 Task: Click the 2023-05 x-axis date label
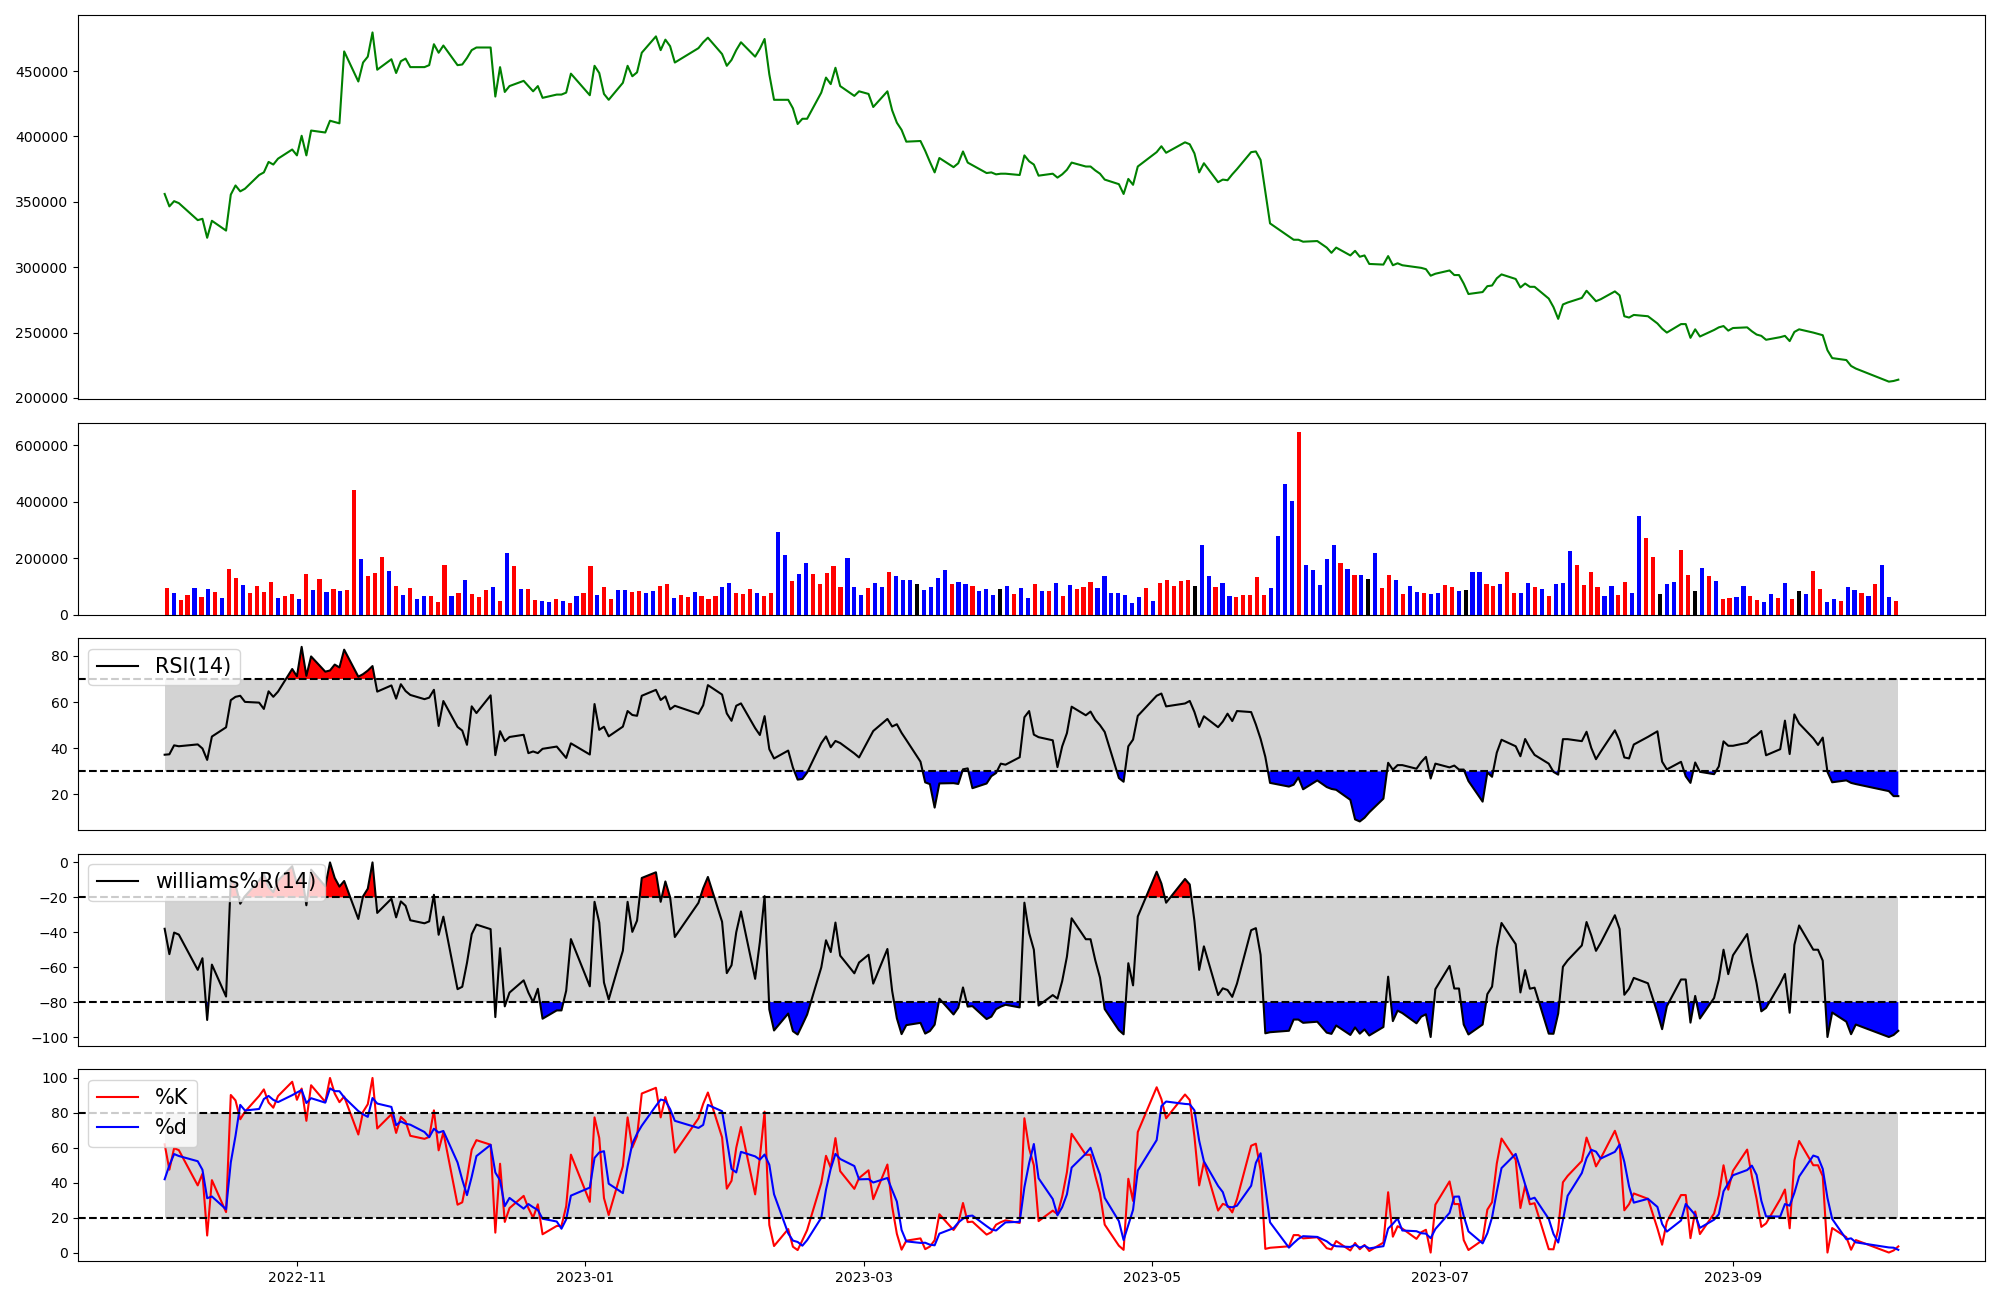point(1152,1277)
